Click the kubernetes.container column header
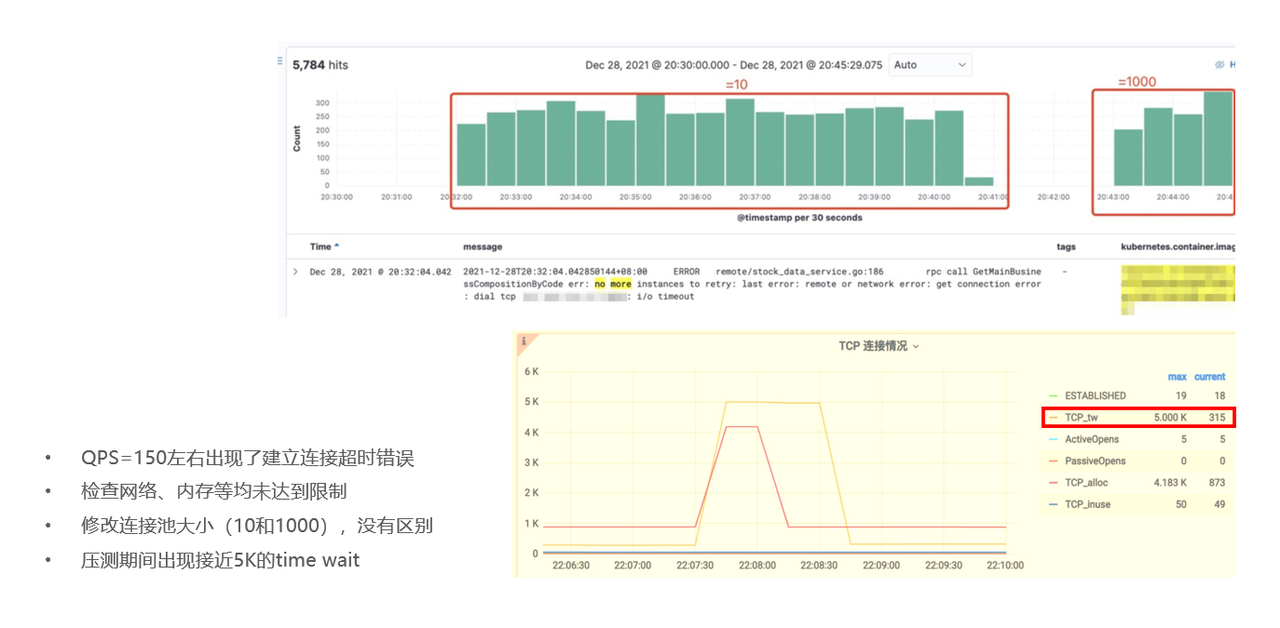Viewport: 1280px width, 628px height. point(1176,246)
